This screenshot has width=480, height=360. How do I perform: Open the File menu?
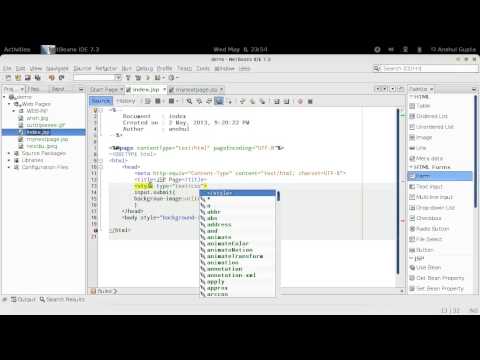(x=7, y=68)
